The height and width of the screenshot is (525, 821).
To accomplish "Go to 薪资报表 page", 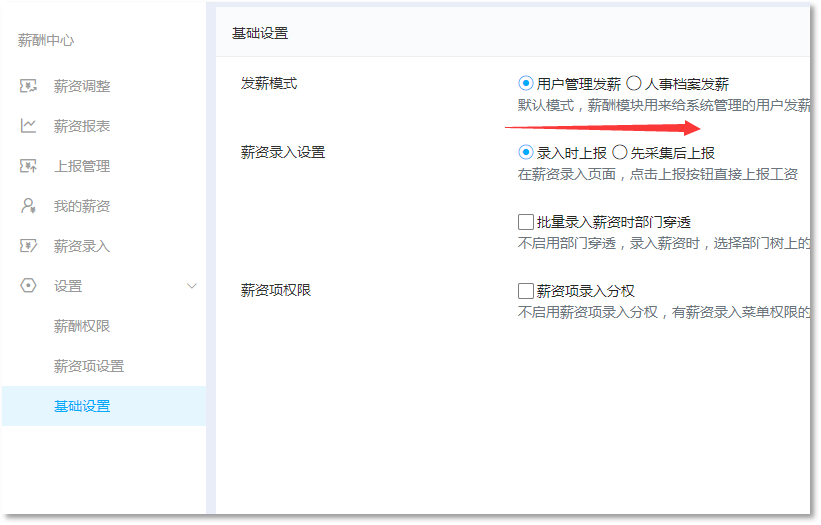I will 82,126.
